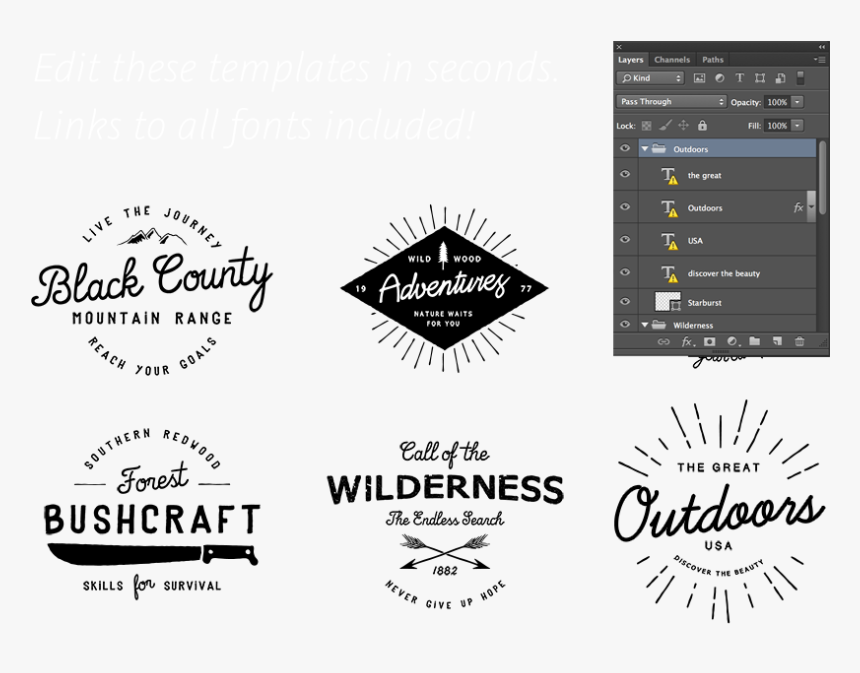The image size is (860, 673).
Task: Open the Layers panel flyout menu
Action: [822, 59]
